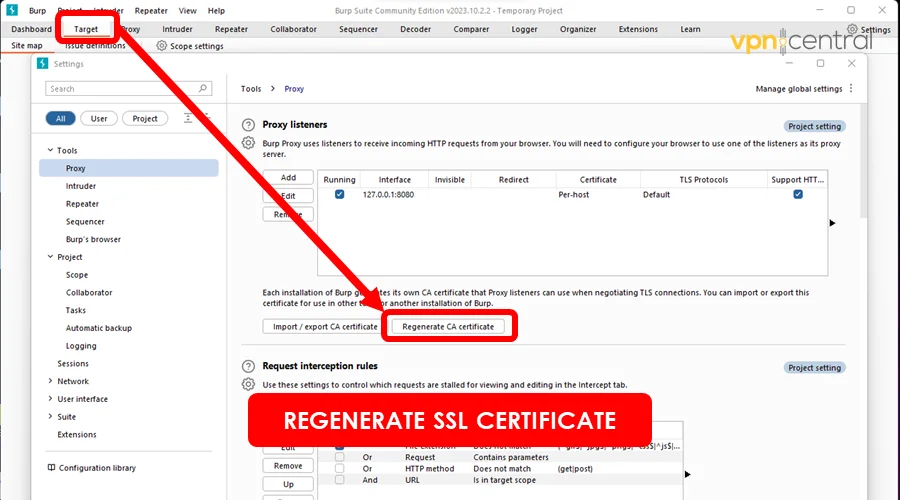Collapse the Tools tree section
Viewport: 900px width, 500px height.
pos(50,150)
